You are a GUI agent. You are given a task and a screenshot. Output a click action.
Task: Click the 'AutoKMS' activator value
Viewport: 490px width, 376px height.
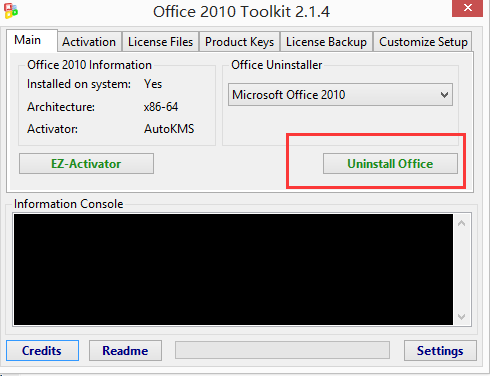tap(169, 129)
